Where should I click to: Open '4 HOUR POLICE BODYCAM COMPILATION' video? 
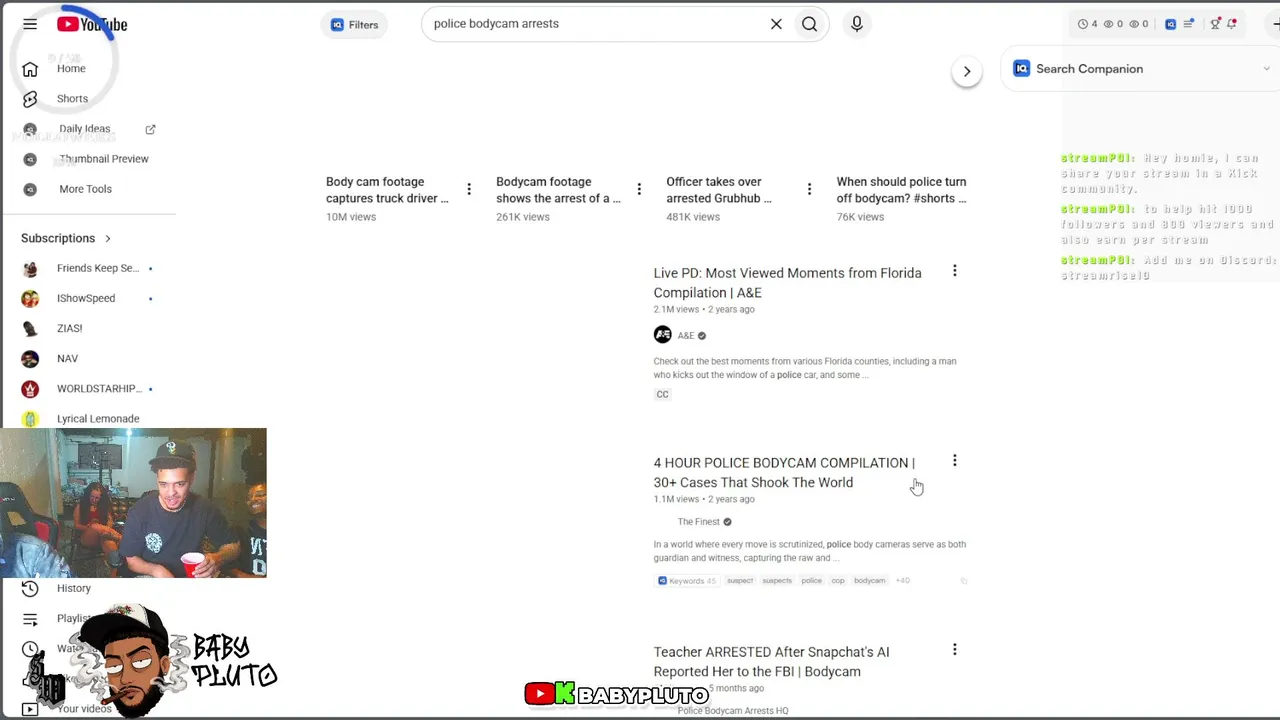click(x=784, y=472)
